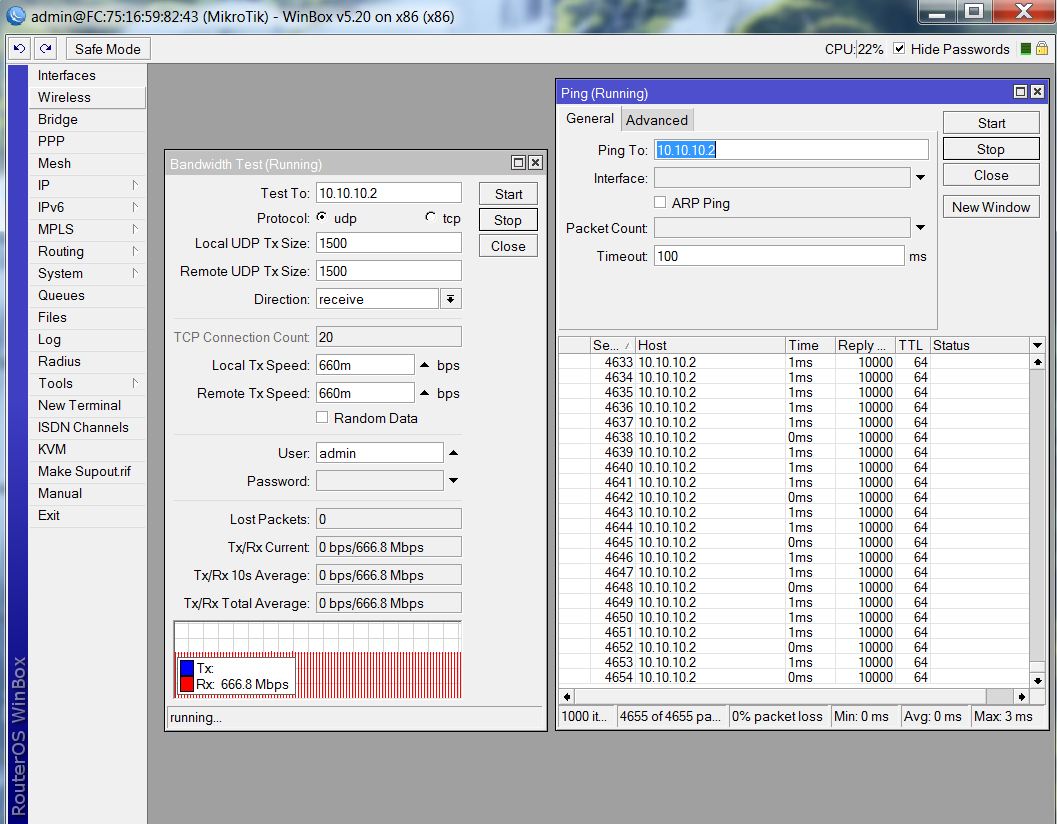Click the Undo arrow in the toolbar
This screenshot has width=1057, height=824.
click(x=20, y=49)
